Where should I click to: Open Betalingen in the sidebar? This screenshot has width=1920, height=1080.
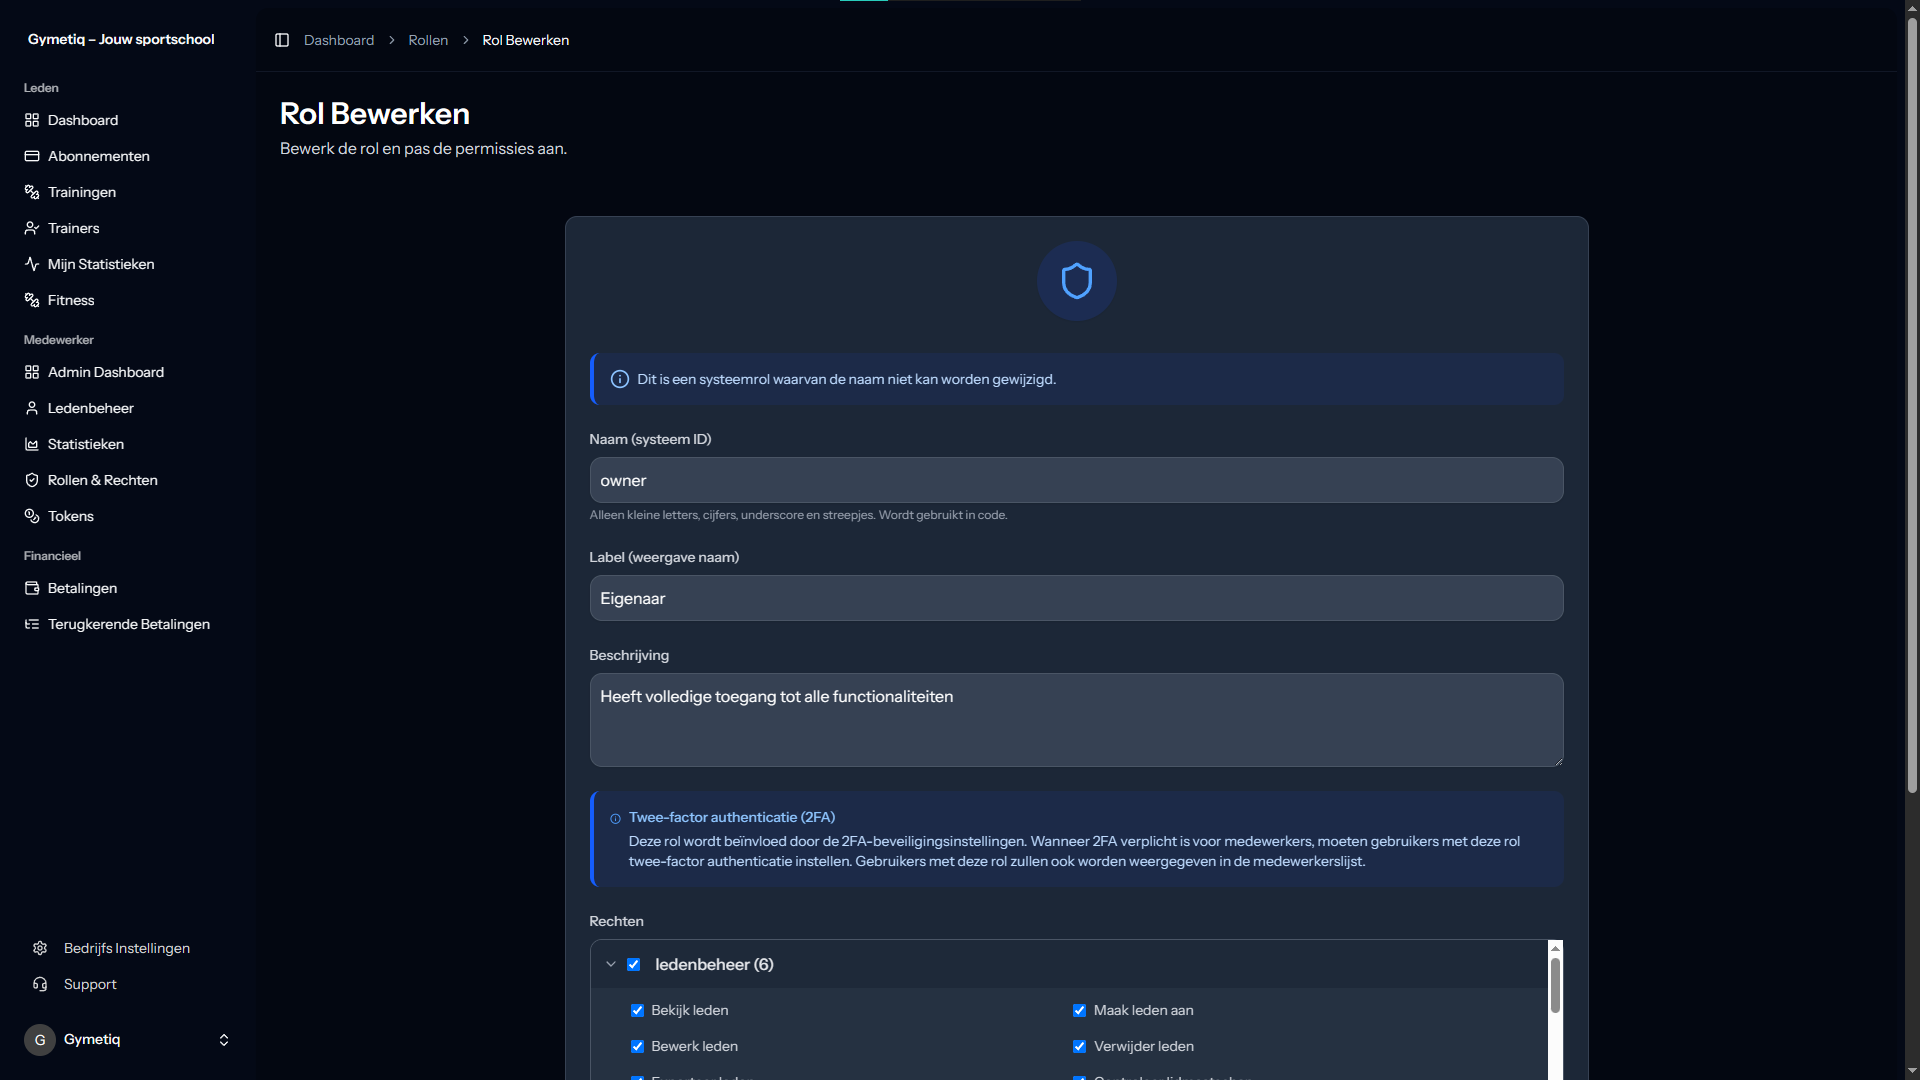point(128,588)
